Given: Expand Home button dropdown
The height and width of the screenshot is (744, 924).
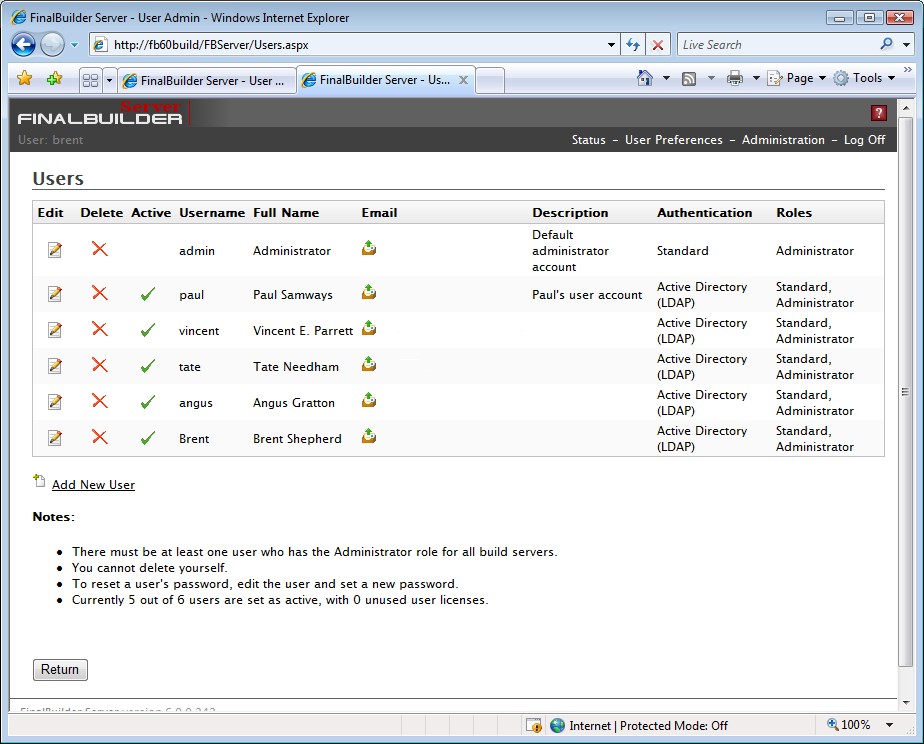Looking at the screenshot, I should pyautogui.click(x=666, y=78).
